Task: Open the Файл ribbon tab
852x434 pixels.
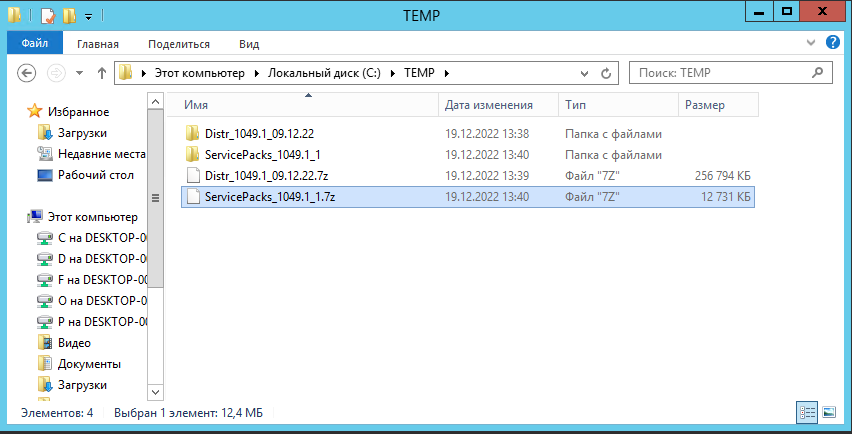Action: [35, 43]
